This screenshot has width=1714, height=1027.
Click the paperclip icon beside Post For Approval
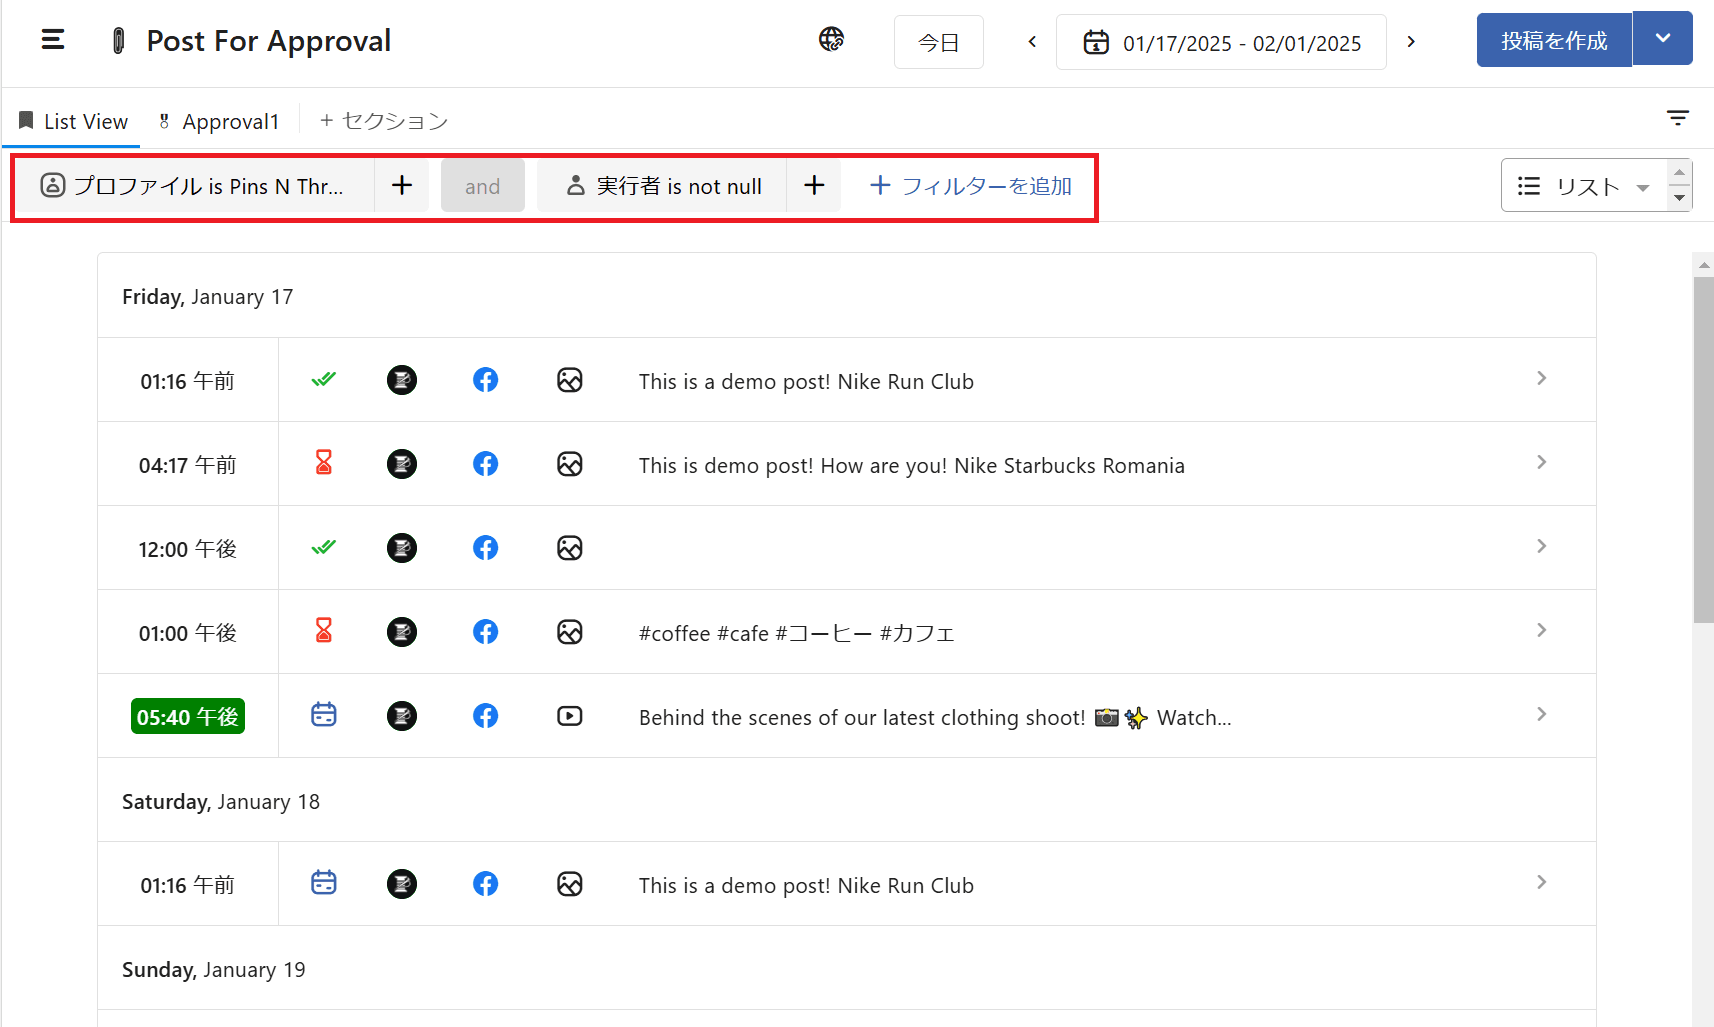pos(119,41)
